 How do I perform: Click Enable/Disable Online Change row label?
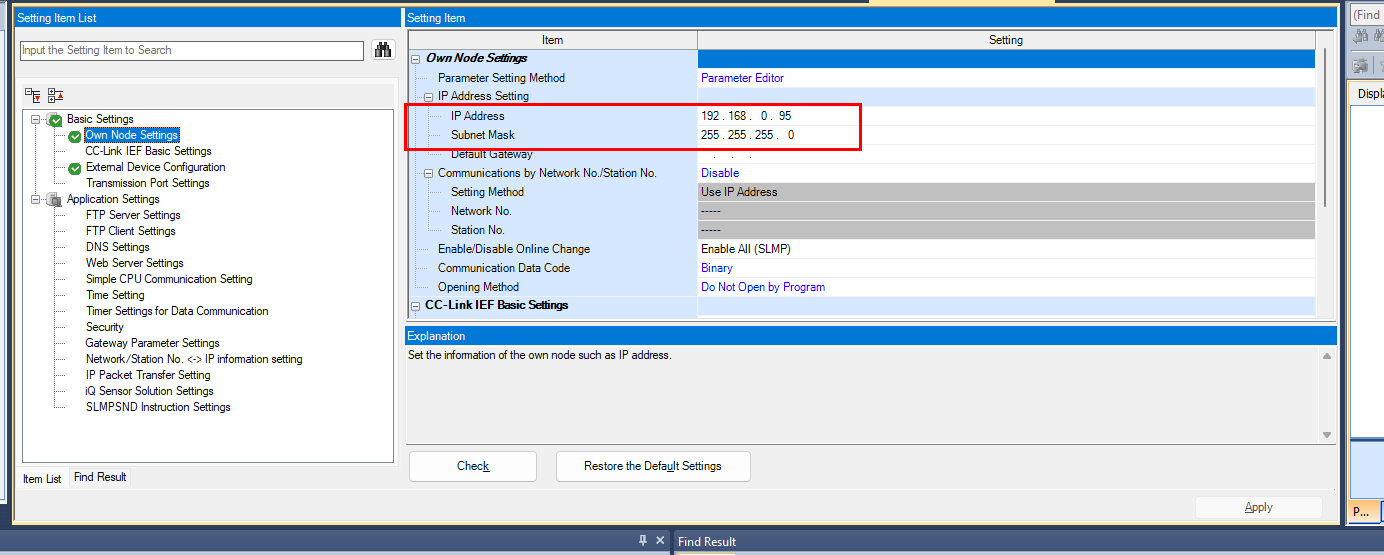[514, 249]
